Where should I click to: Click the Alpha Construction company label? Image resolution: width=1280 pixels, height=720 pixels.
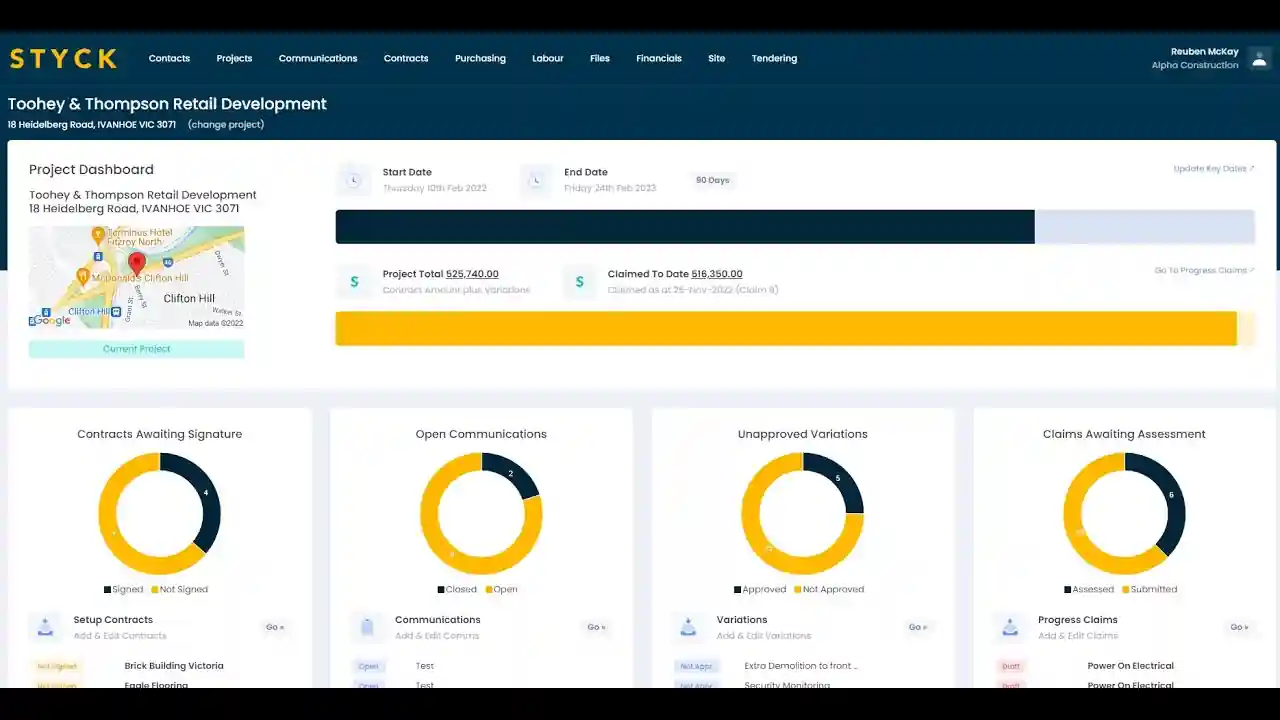1195,65
